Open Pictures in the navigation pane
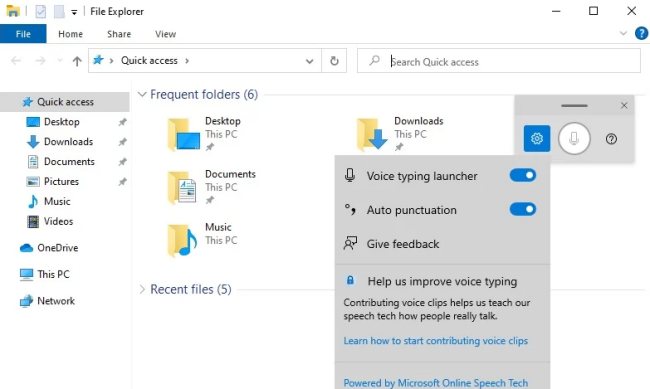This screenshot has width=650, height=389. 61,181
